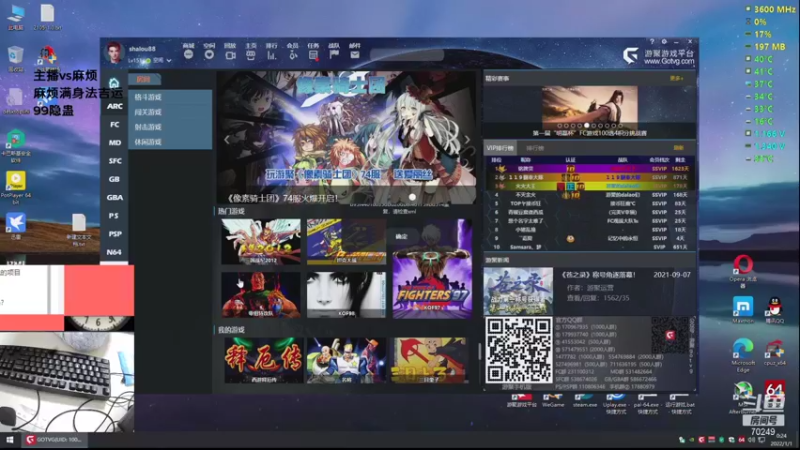This screenshot has width=800, height=450.
Task: Click ranking row 10 Samsara
Action: tap(590, 247)
